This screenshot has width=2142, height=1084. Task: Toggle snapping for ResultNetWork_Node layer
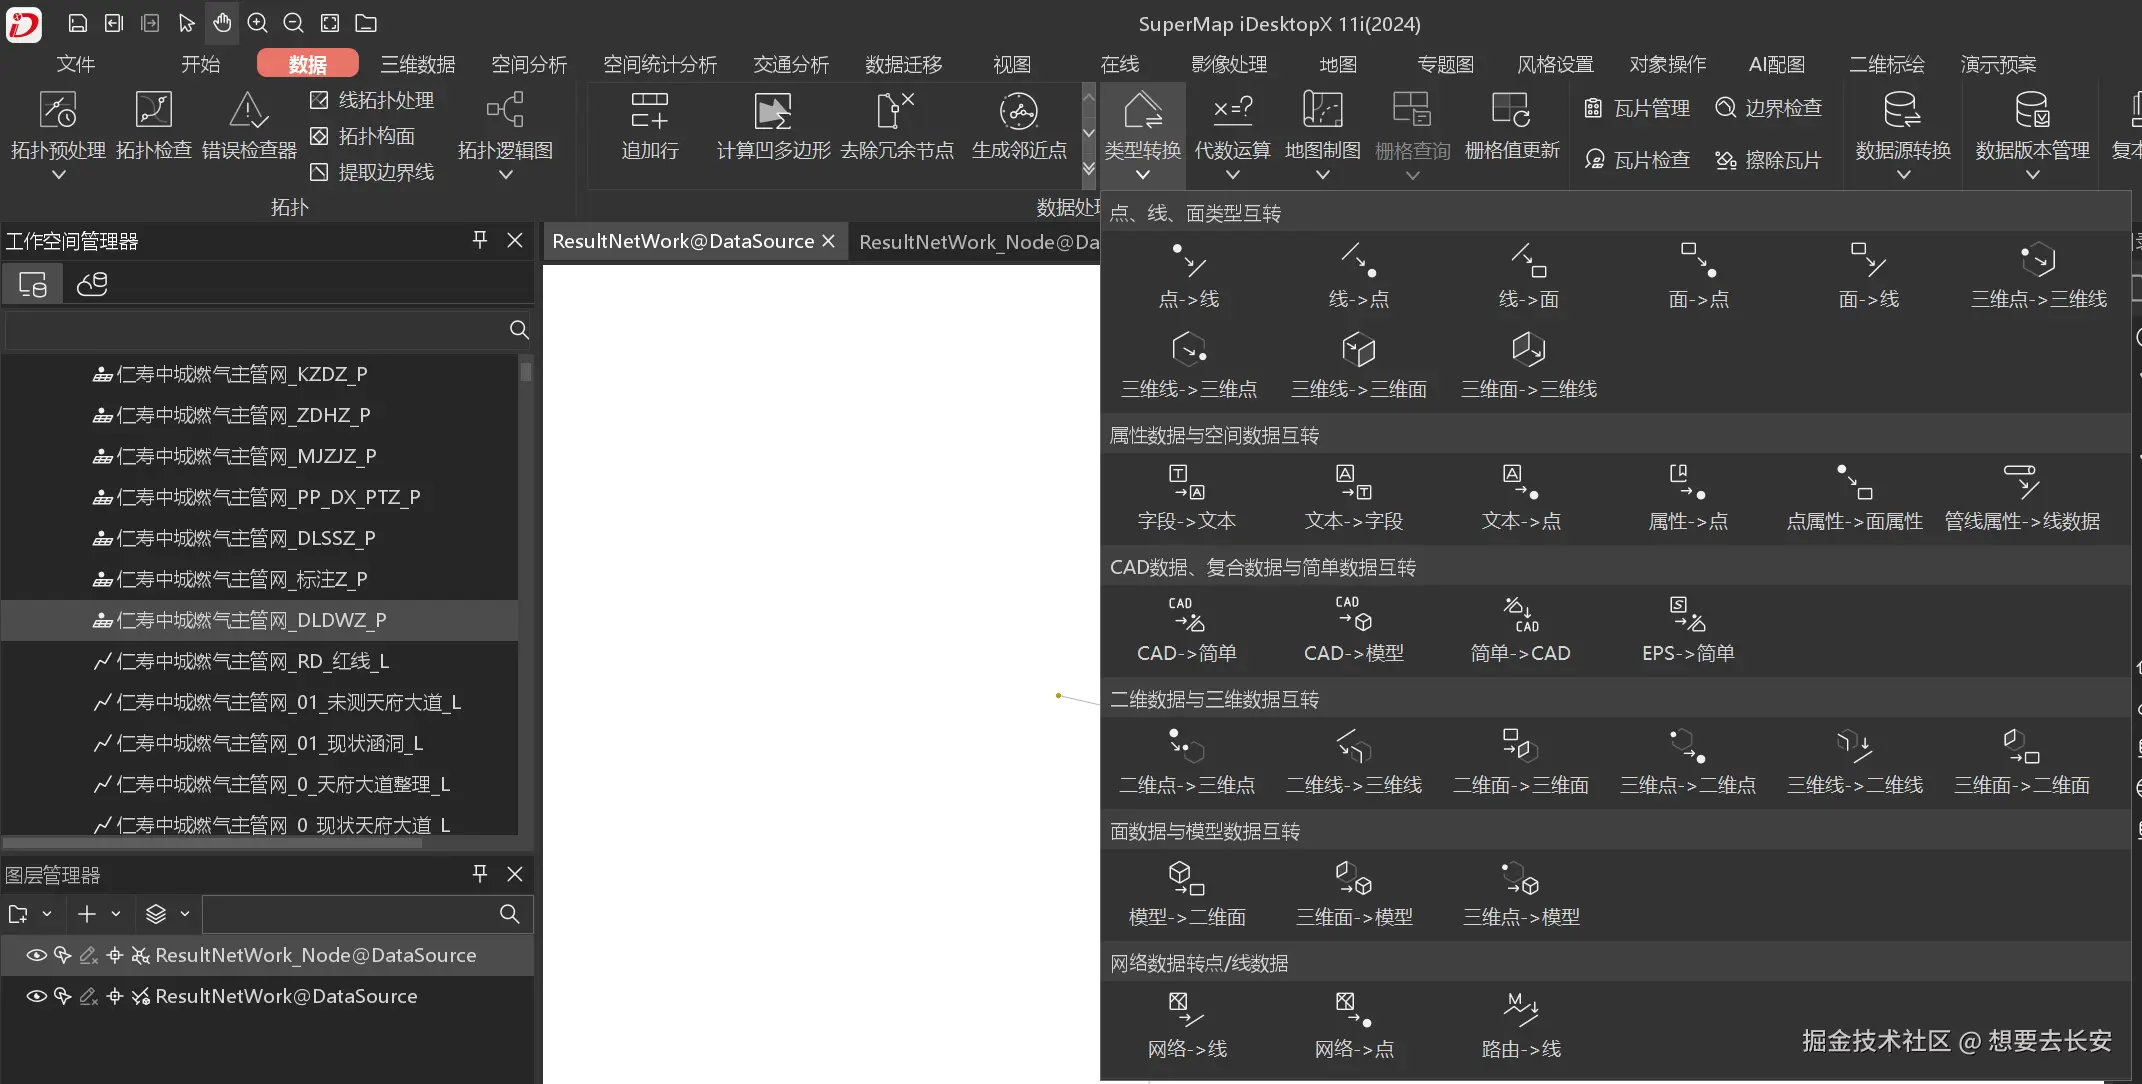pyautogui.click(x=115, y=955)
